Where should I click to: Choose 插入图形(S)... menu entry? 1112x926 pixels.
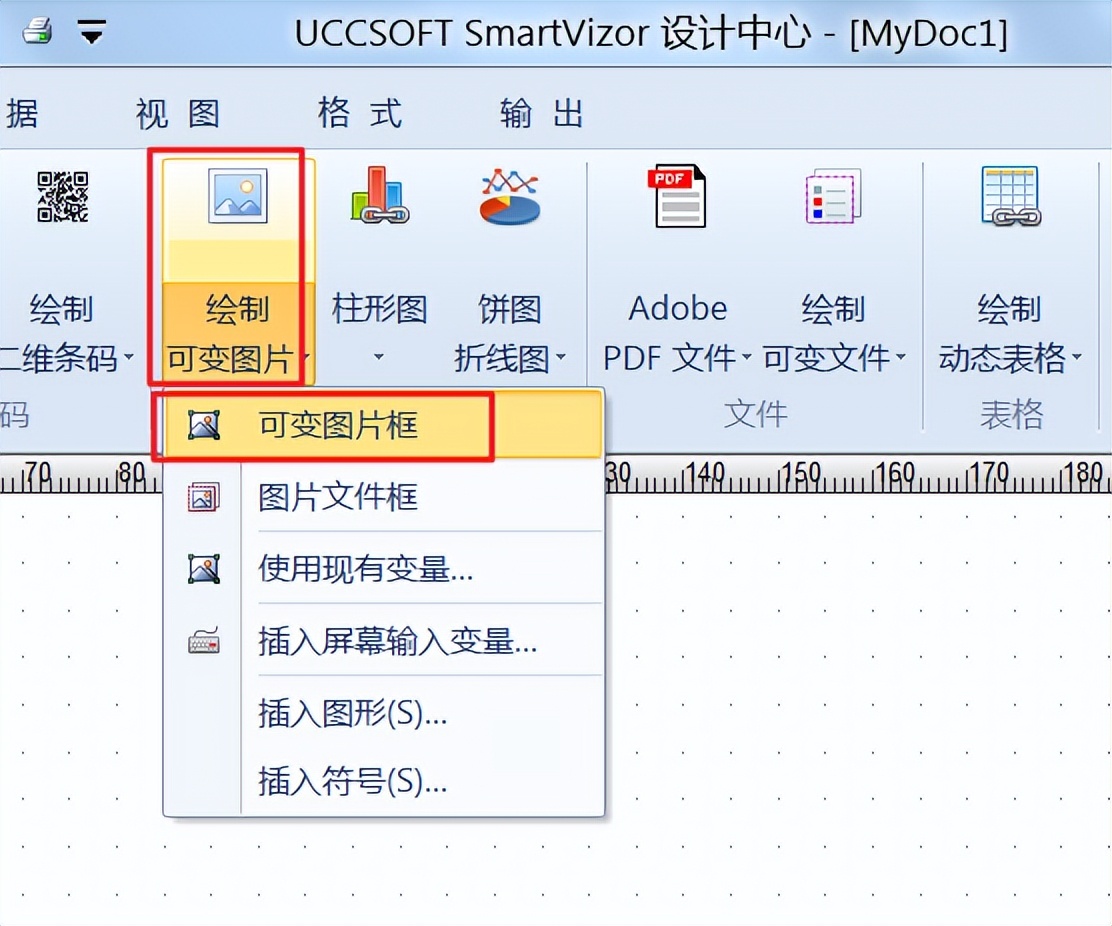383,713
